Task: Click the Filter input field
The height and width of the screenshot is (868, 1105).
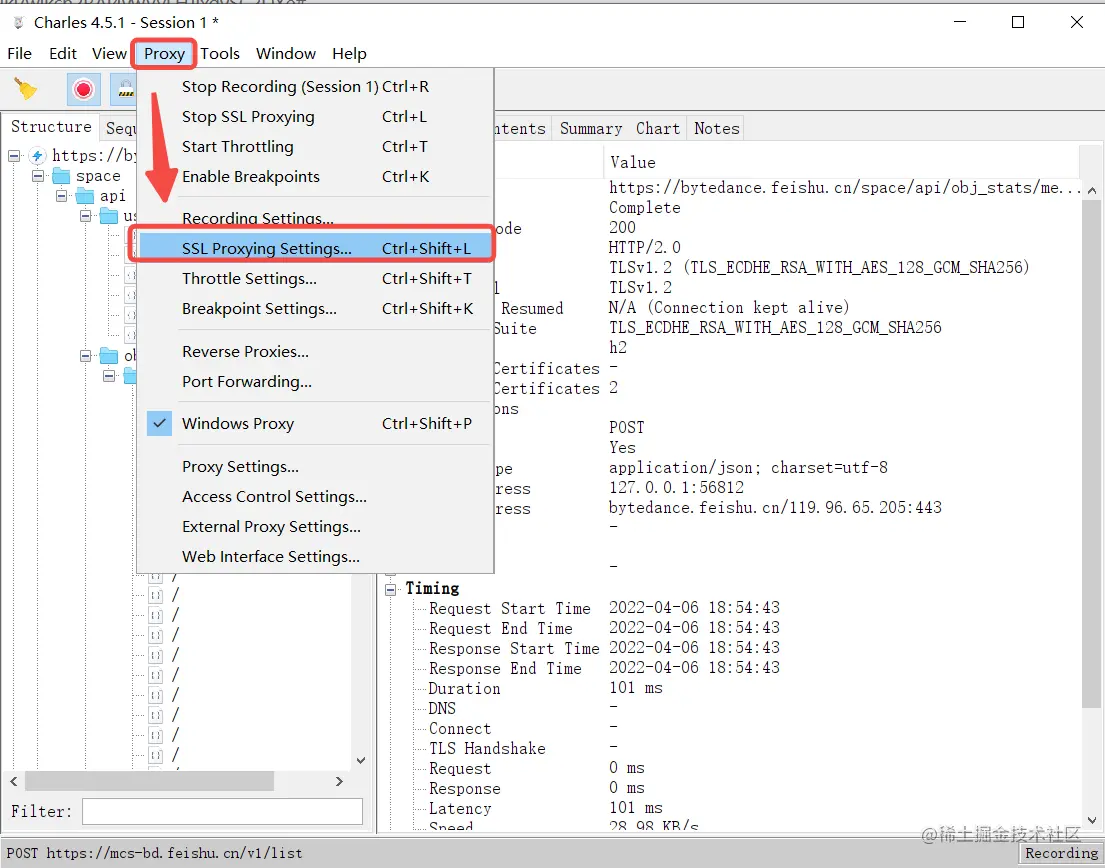Action: pos(222,812)
